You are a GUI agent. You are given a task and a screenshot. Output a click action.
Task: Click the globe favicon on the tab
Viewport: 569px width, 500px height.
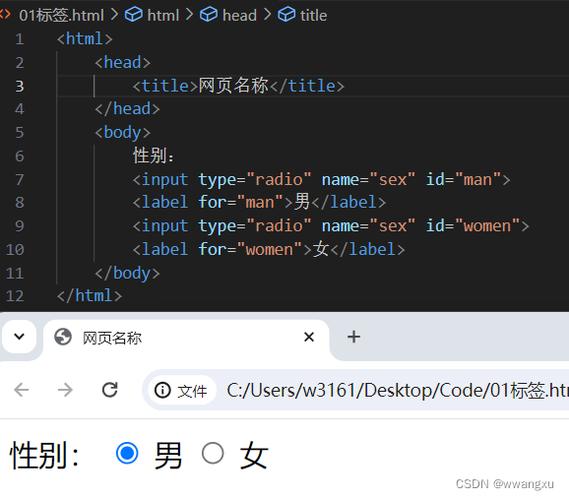point(63,337)
